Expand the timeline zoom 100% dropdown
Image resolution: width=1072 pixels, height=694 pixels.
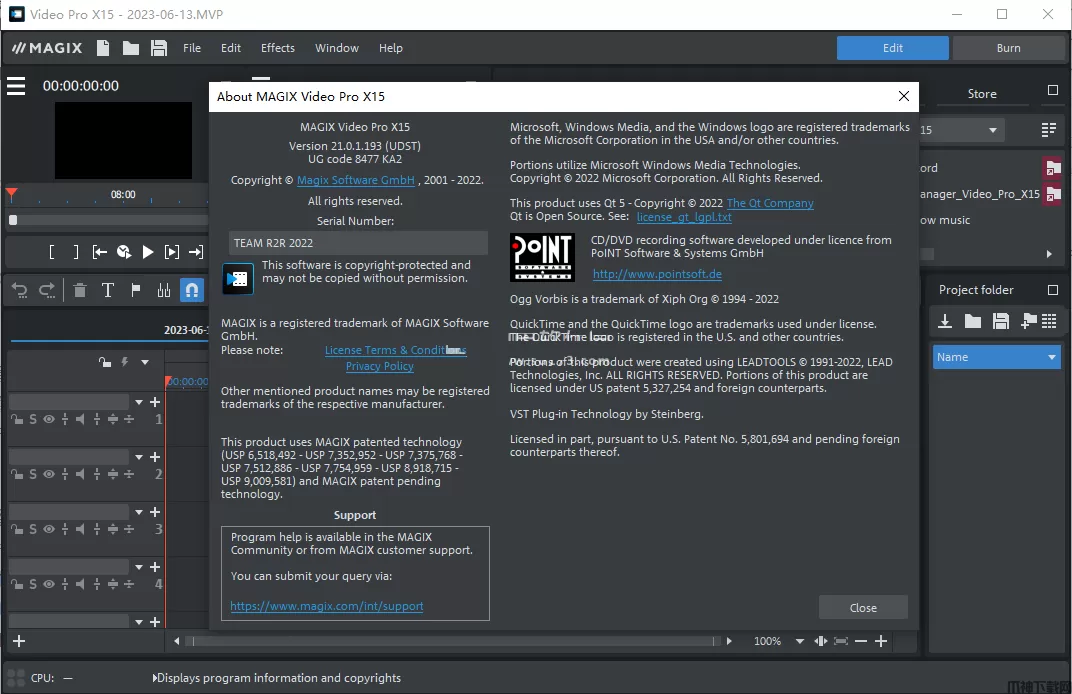pos(799,641)
